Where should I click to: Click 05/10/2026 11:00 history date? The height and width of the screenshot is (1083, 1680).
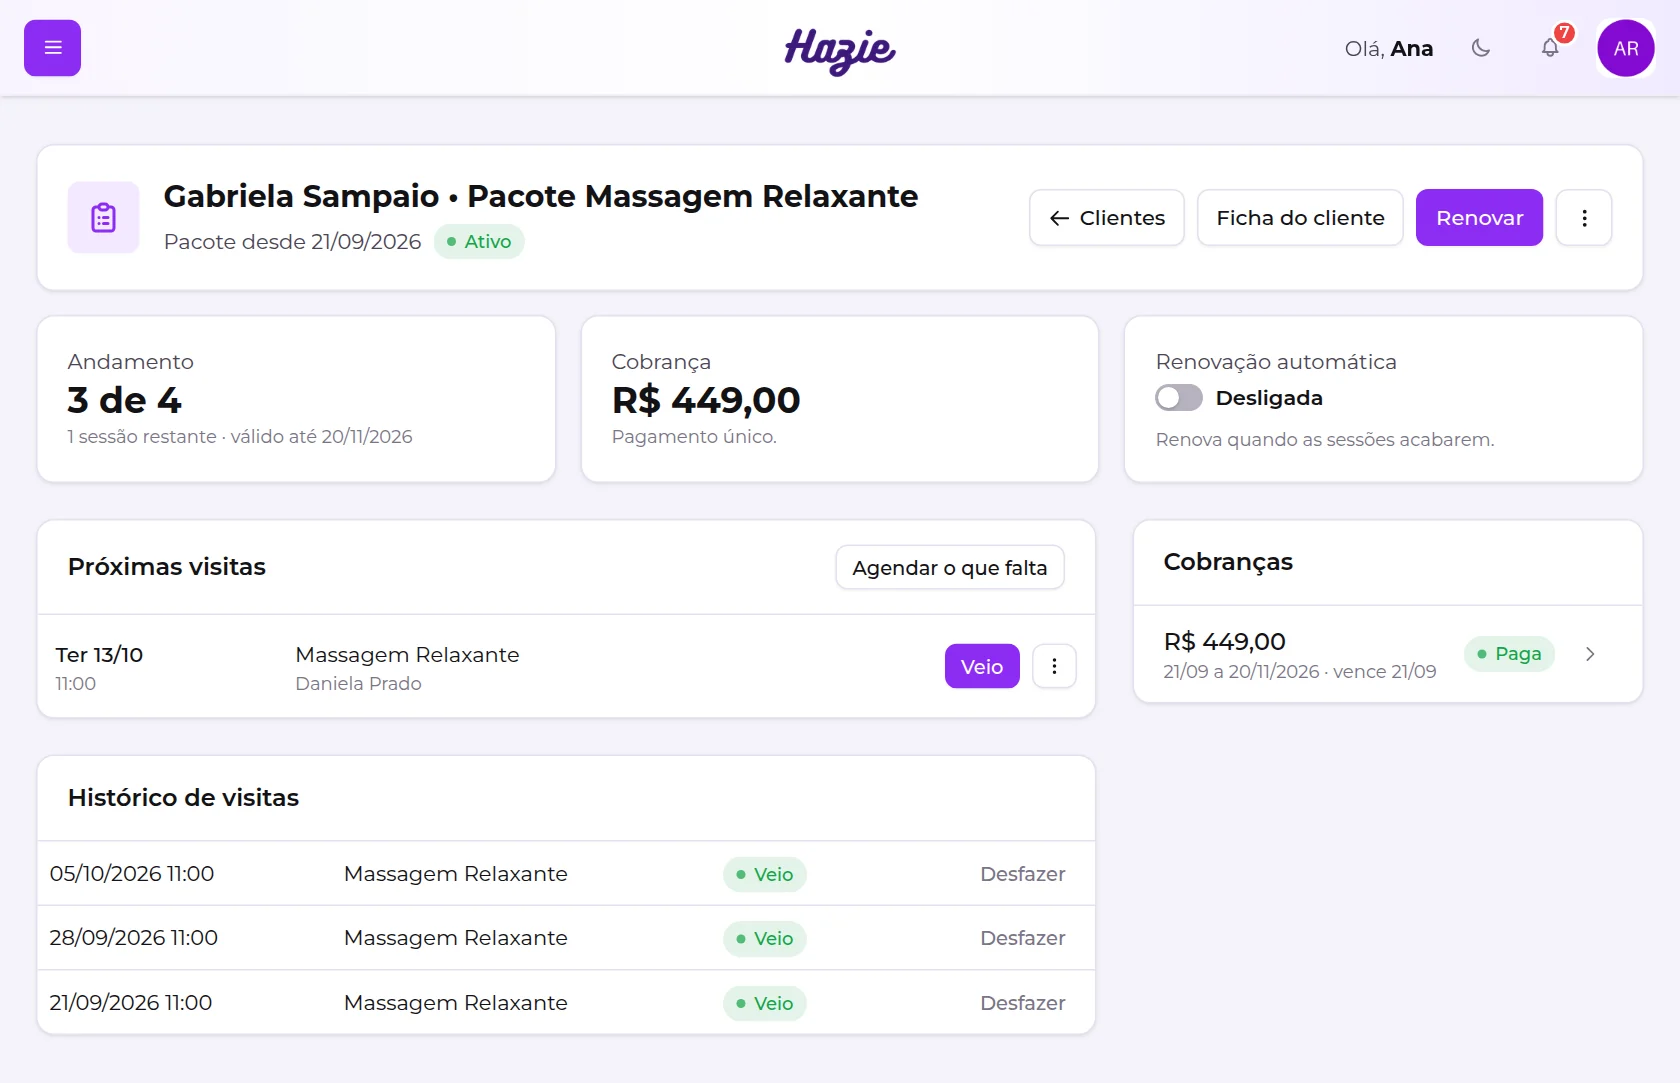(x=132, y=874)
